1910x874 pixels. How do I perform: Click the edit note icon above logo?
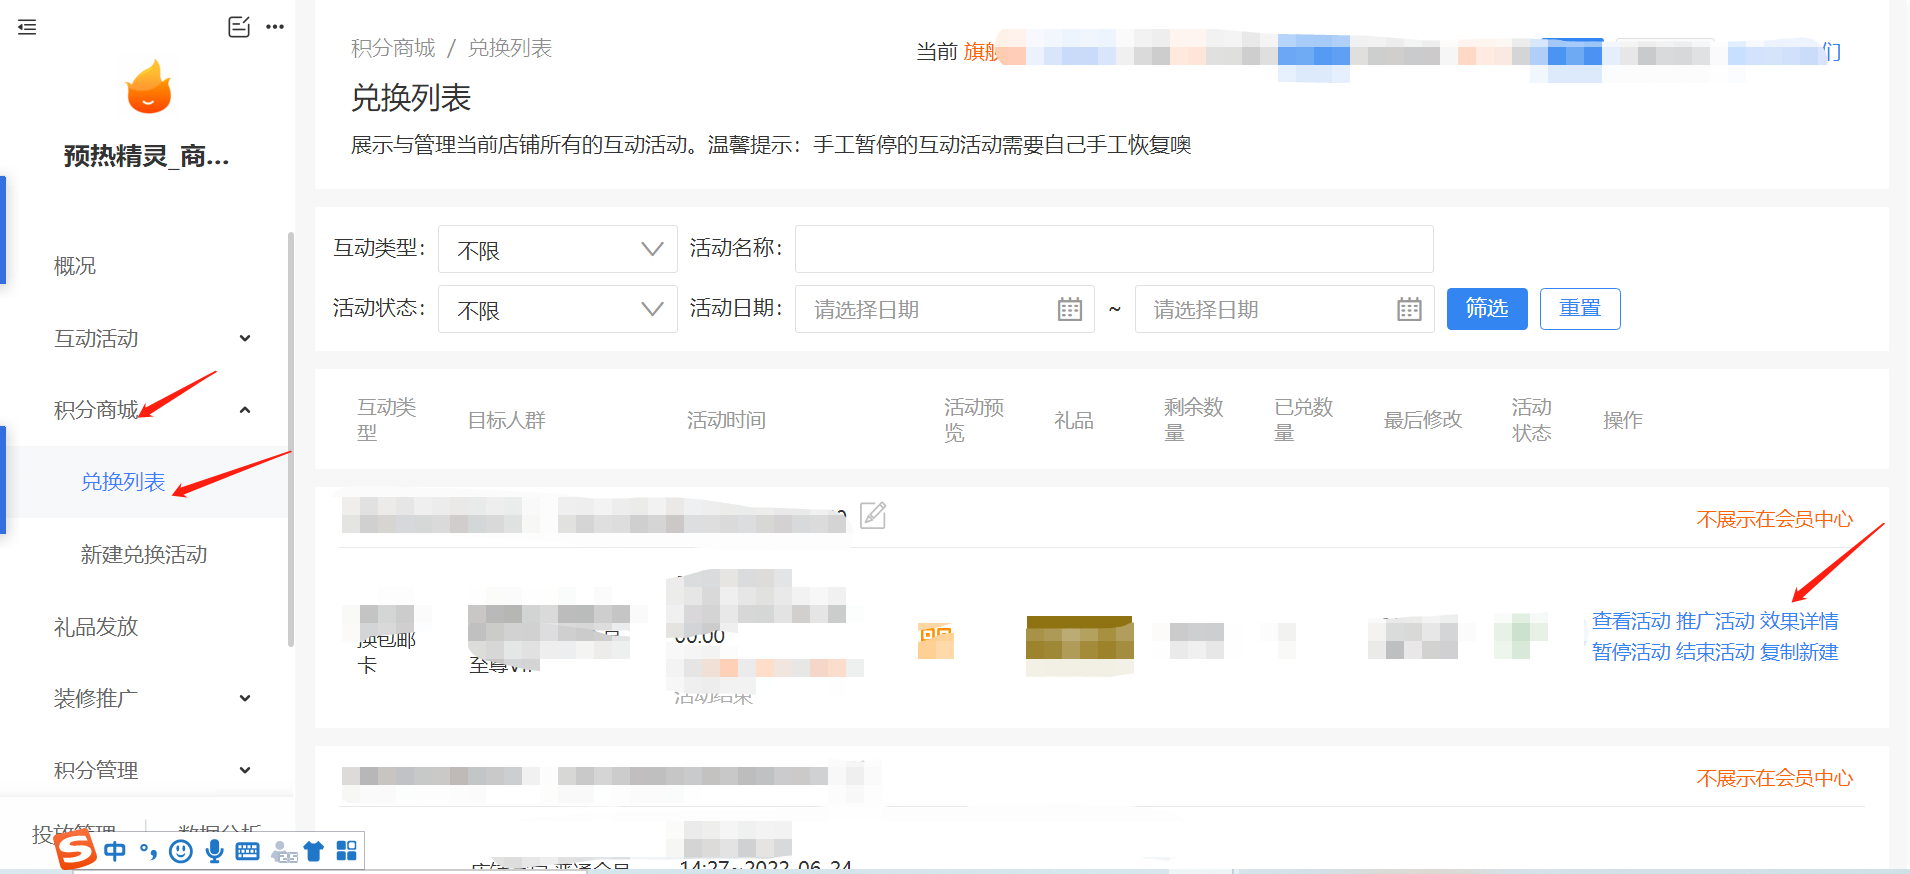point(239,27)
